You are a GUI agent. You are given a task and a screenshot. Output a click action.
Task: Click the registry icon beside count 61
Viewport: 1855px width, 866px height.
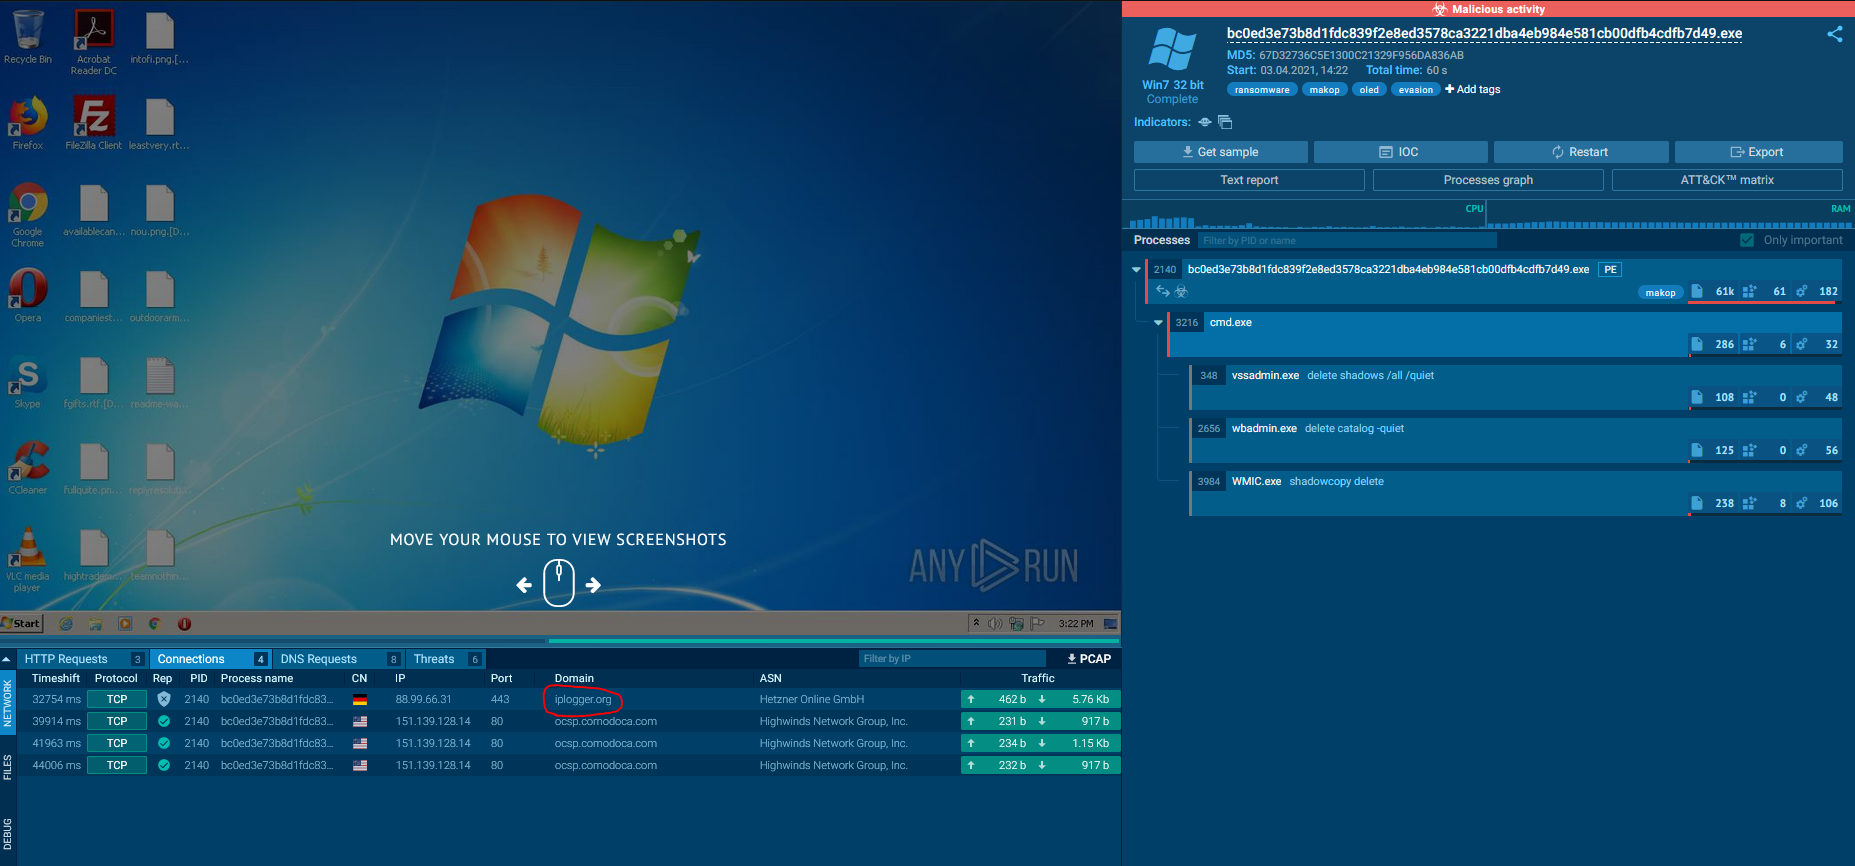click(x=1749, y=291)
